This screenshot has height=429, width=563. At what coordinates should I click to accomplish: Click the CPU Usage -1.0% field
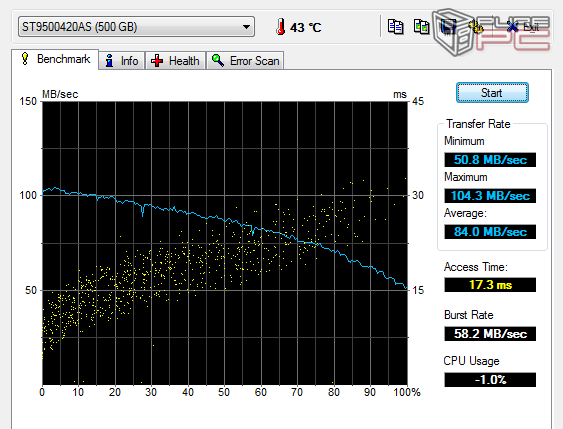[490, 380]
